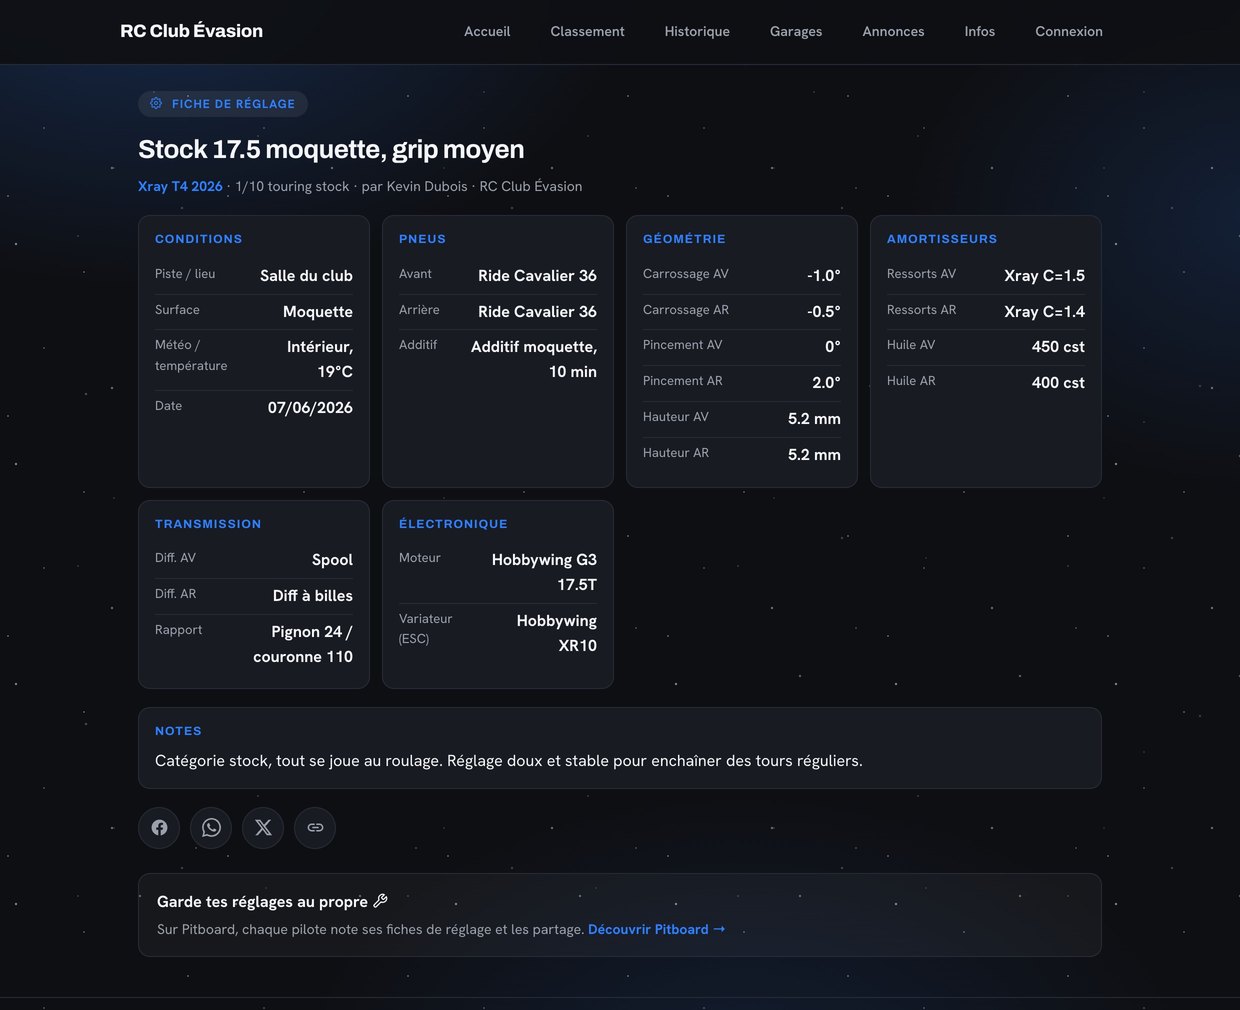Select Huile AV value 450 cst
The width and height of the screenshot is (1240, 1010).
[x=1058, y=347]
